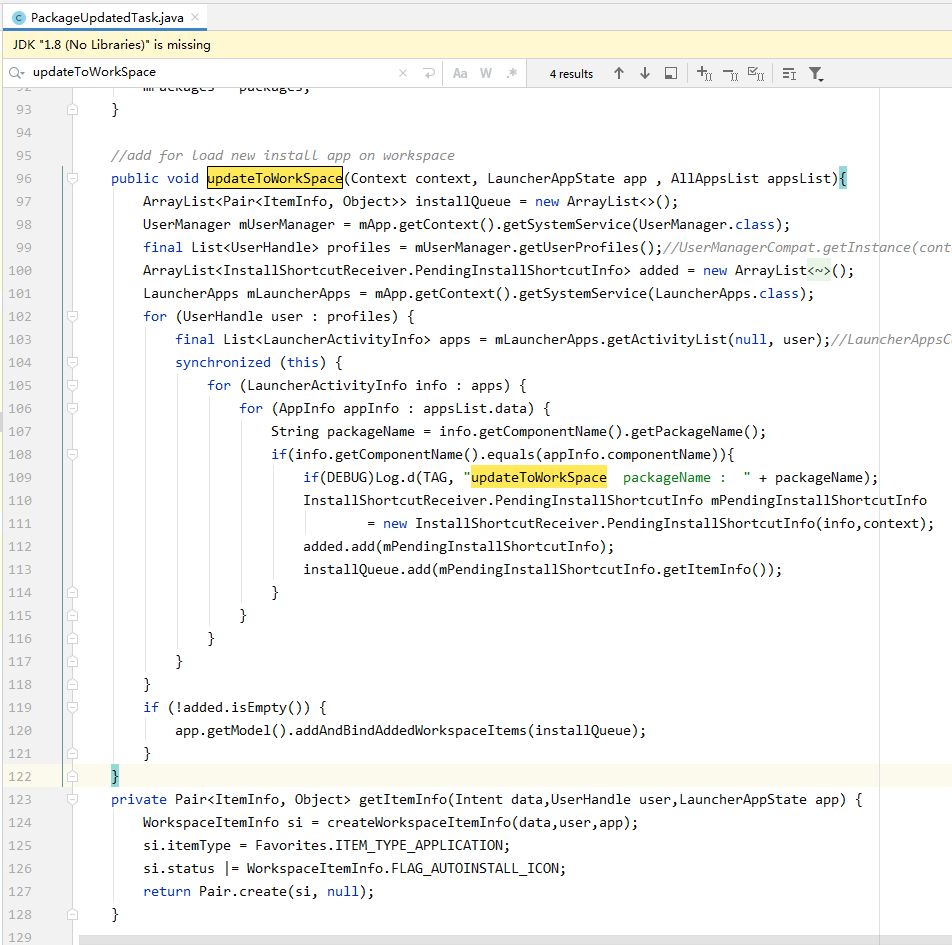
Task: Click fold end marker at line 118
Action: (72, 684)
